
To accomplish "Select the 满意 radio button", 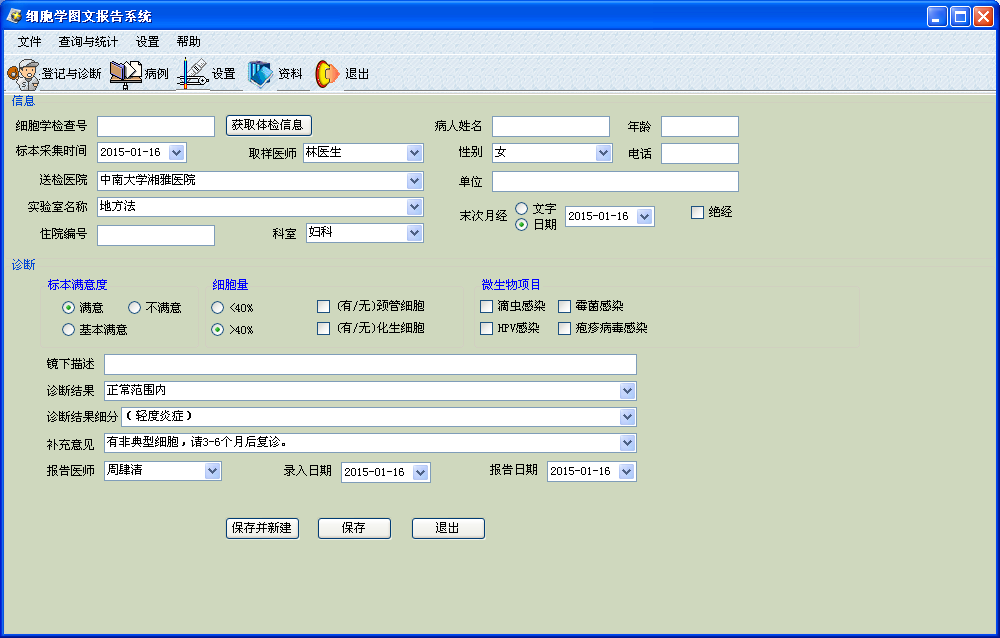I will click(68, 308).
